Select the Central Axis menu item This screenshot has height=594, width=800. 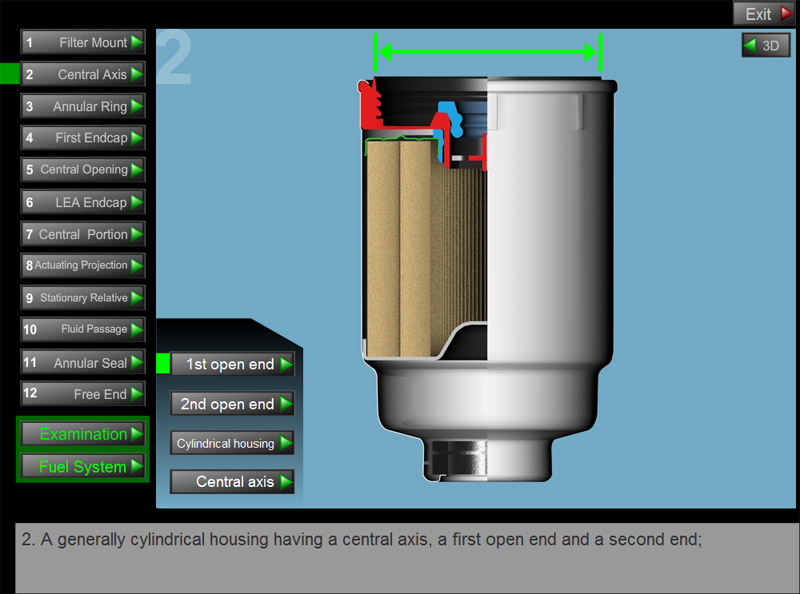coord(83,74)
